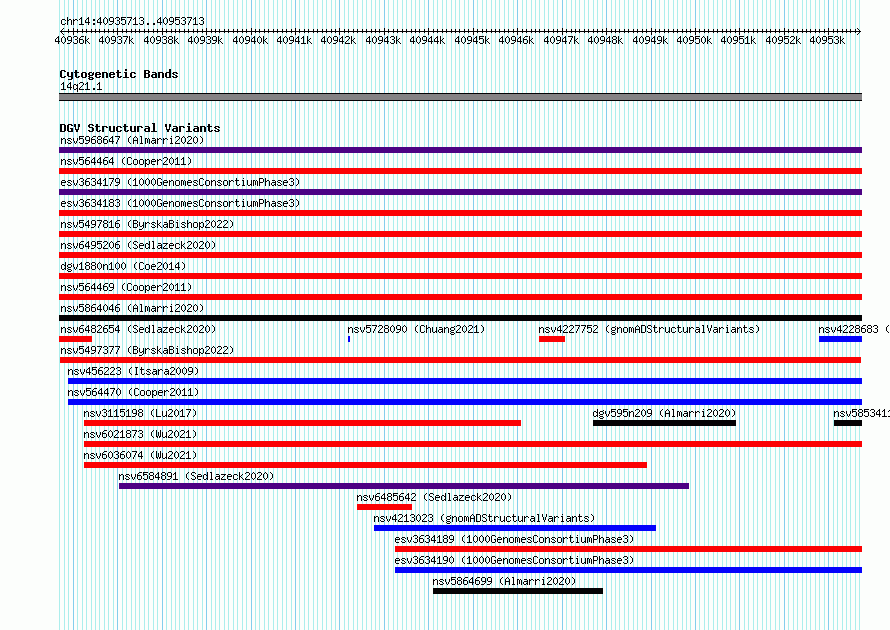This screenshot has width=890, height=630.
Task: Select the blue nsv456223 variant bar
Action: (x=465, y=381)
